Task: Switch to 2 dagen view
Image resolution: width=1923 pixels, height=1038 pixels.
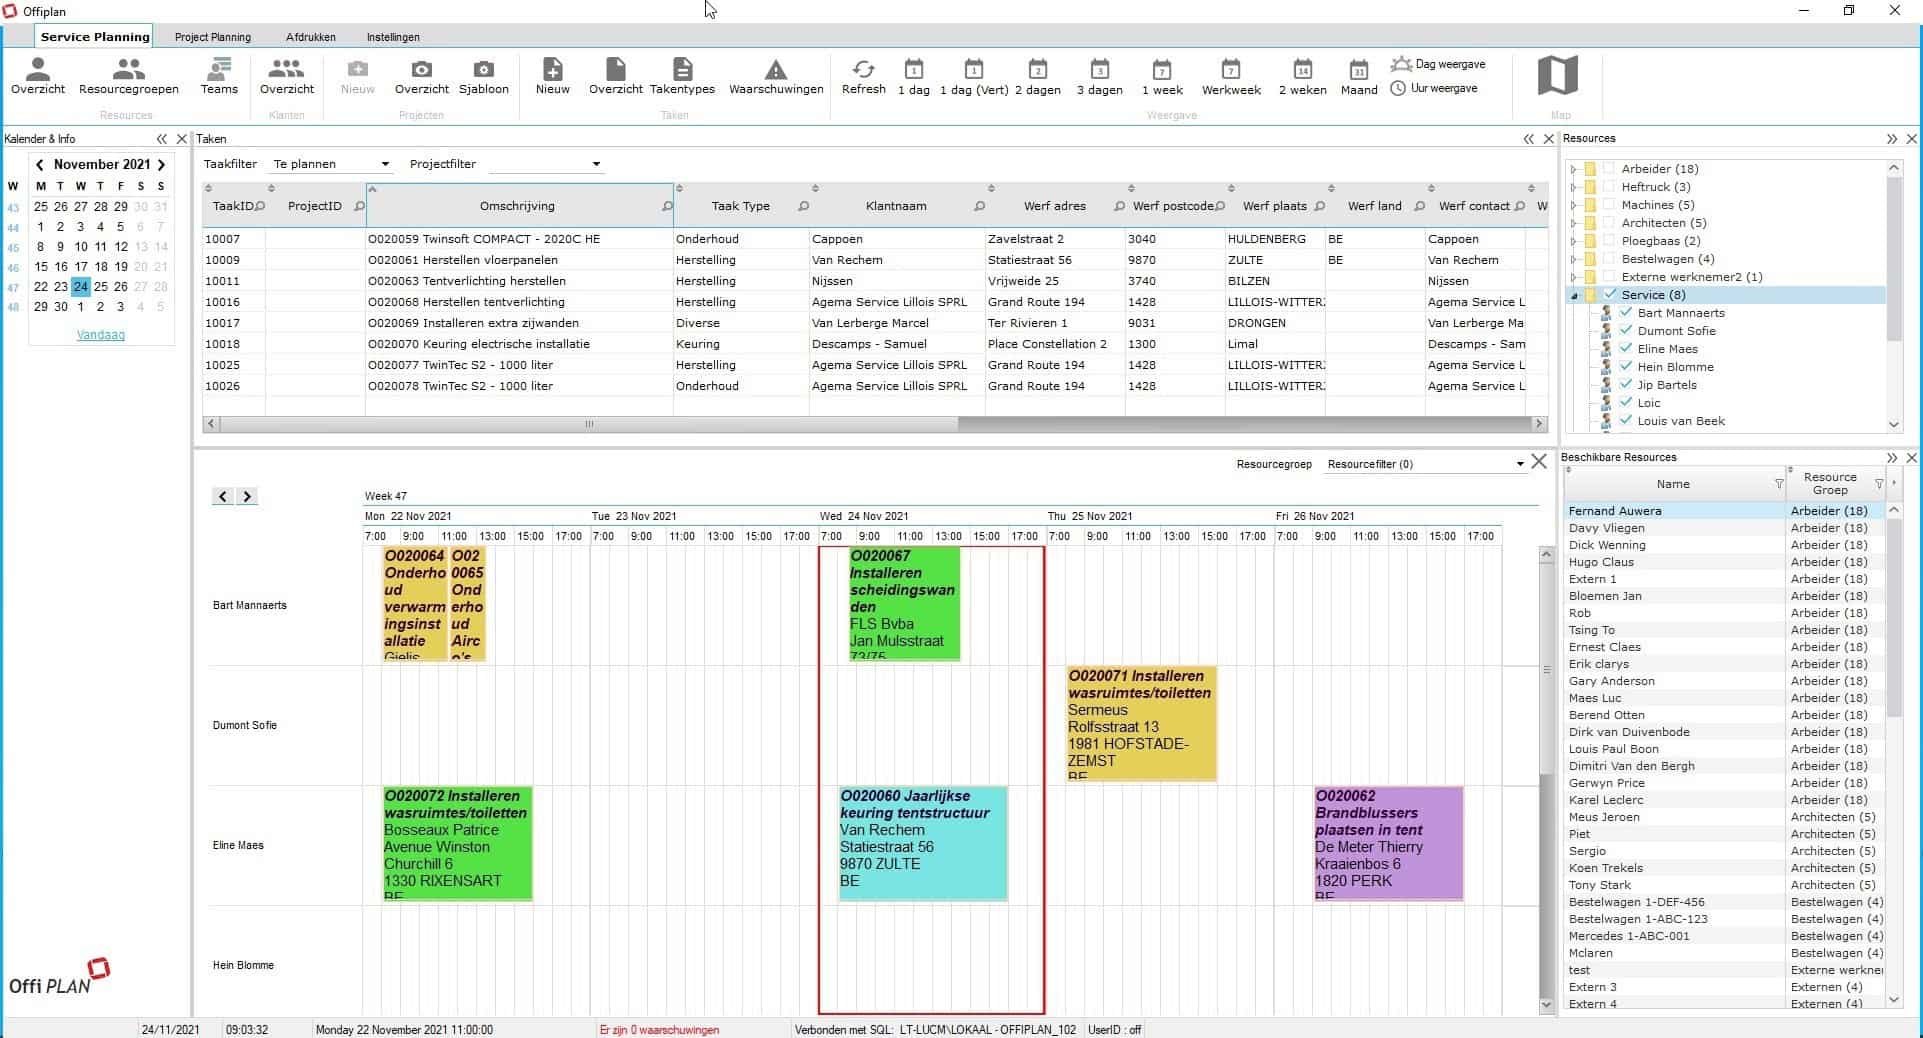Action: coord(1038,76)
